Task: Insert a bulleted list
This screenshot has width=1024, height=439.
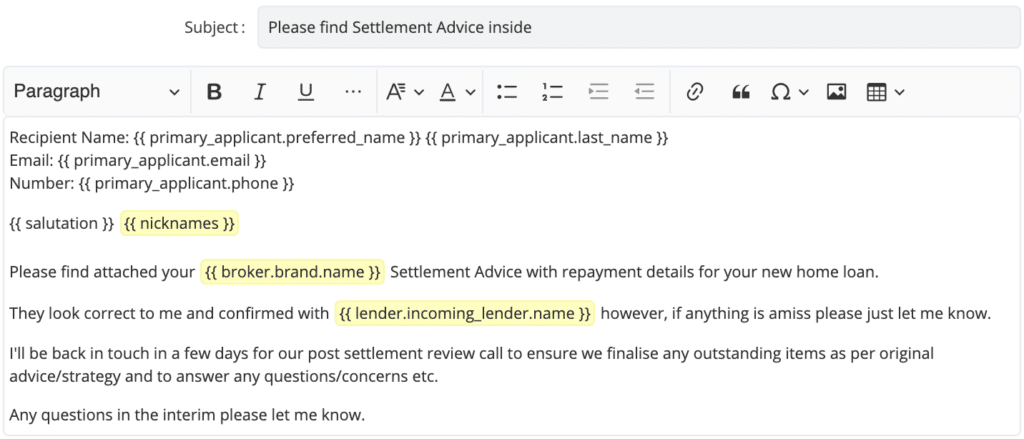Action: click(507, 92)
